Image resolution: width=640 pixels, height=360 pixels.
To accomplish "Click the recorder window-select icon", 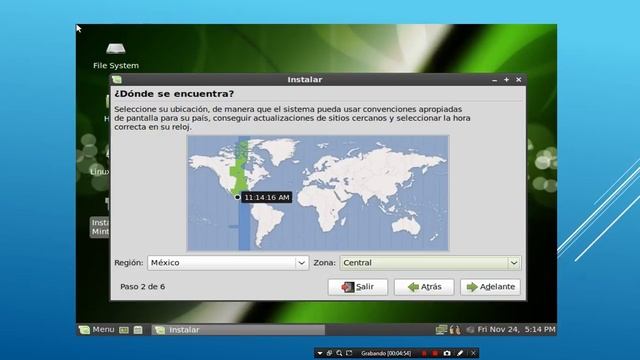I will pyautogui.click(x=329, y=353).
